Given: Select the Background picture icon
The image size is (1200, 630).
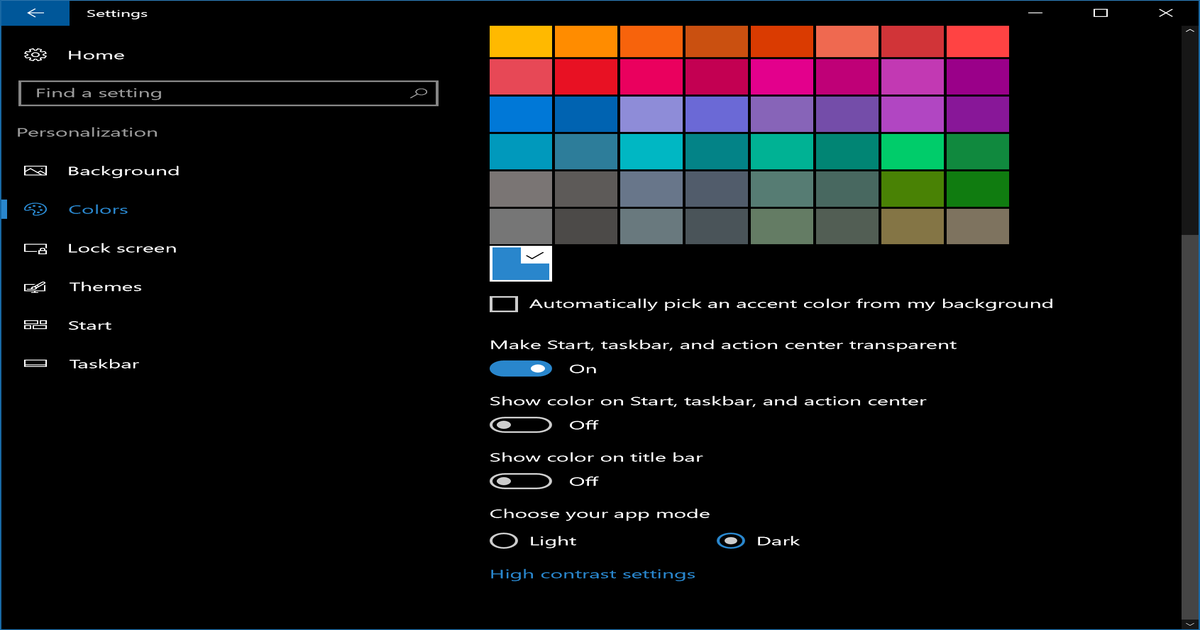Looking at the screenshot, I should pyautogui.click(x=36, y=170).
